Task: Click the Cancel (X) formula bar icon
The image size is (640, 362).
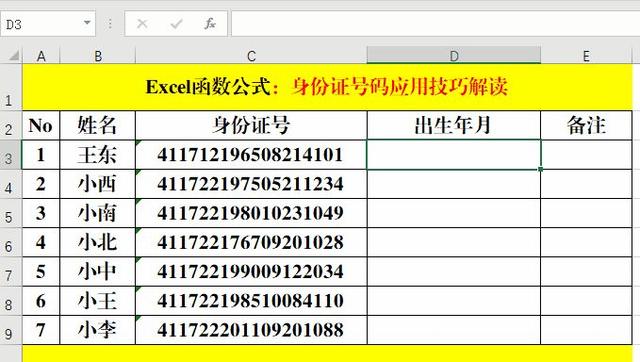Action: pyautogui.click(x=142, y=24)
